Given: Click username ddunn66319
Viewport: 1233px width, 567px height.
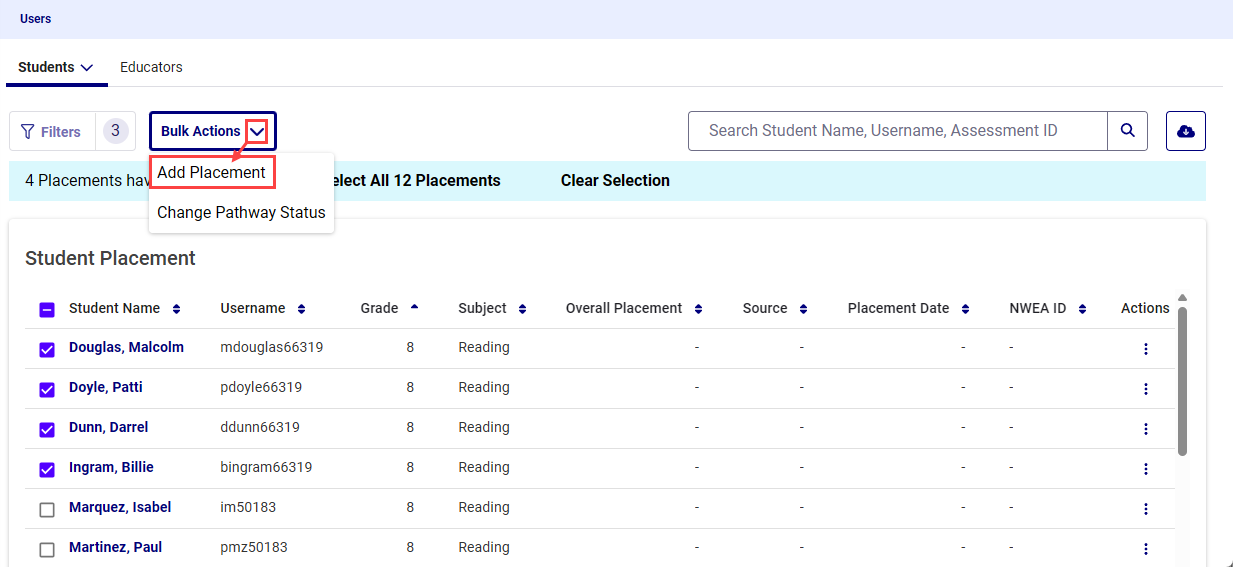Looking at the screenshot, I should click(x=260, y=427).
